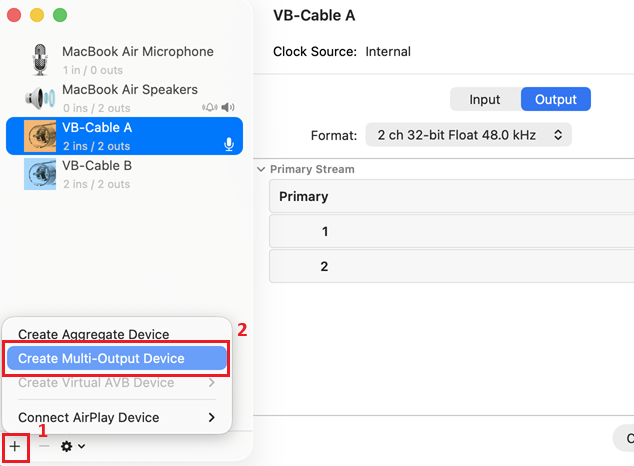Click the MacBook Air Microphone icon
This screenshot has width=634, height=466.
[40, 60]
